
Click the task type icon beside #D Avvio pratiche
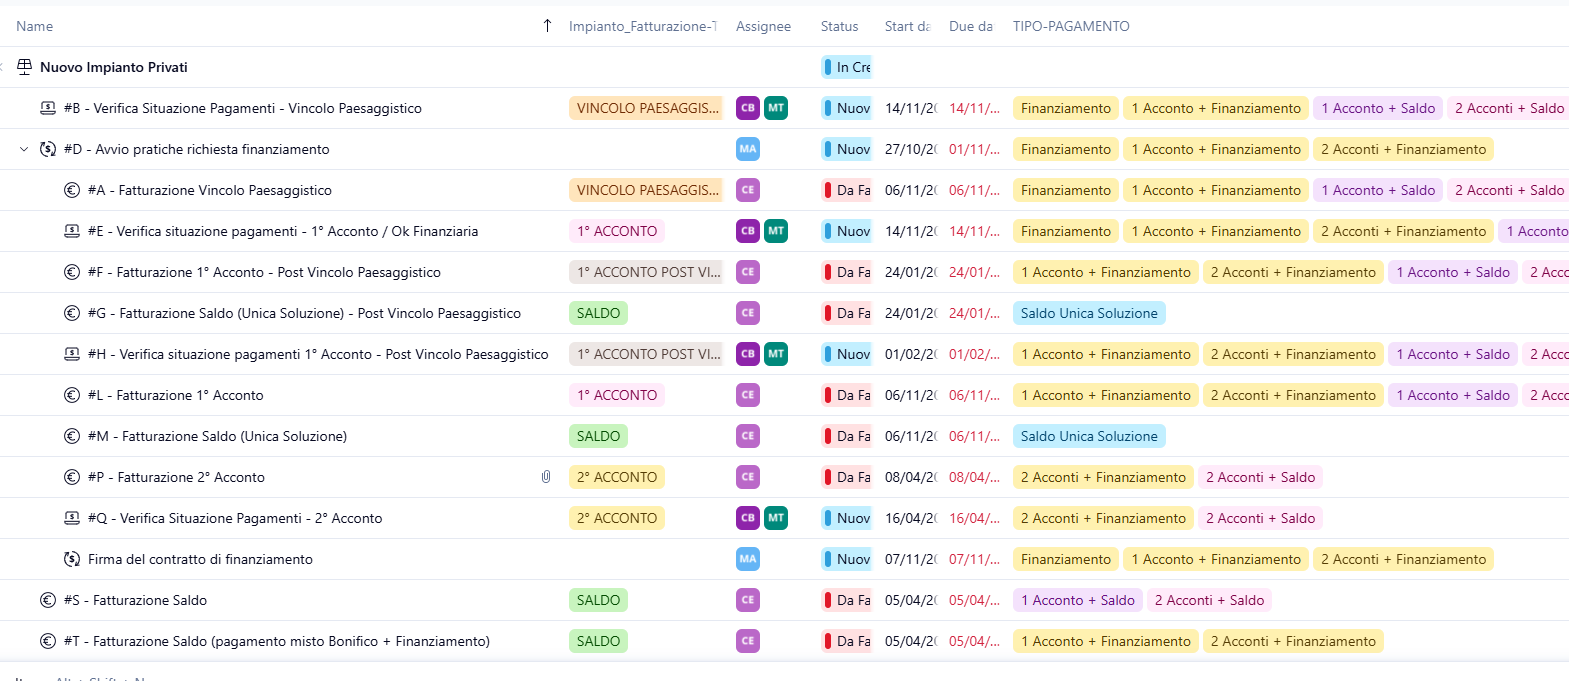pyautogui.click(x=48, y=149)
